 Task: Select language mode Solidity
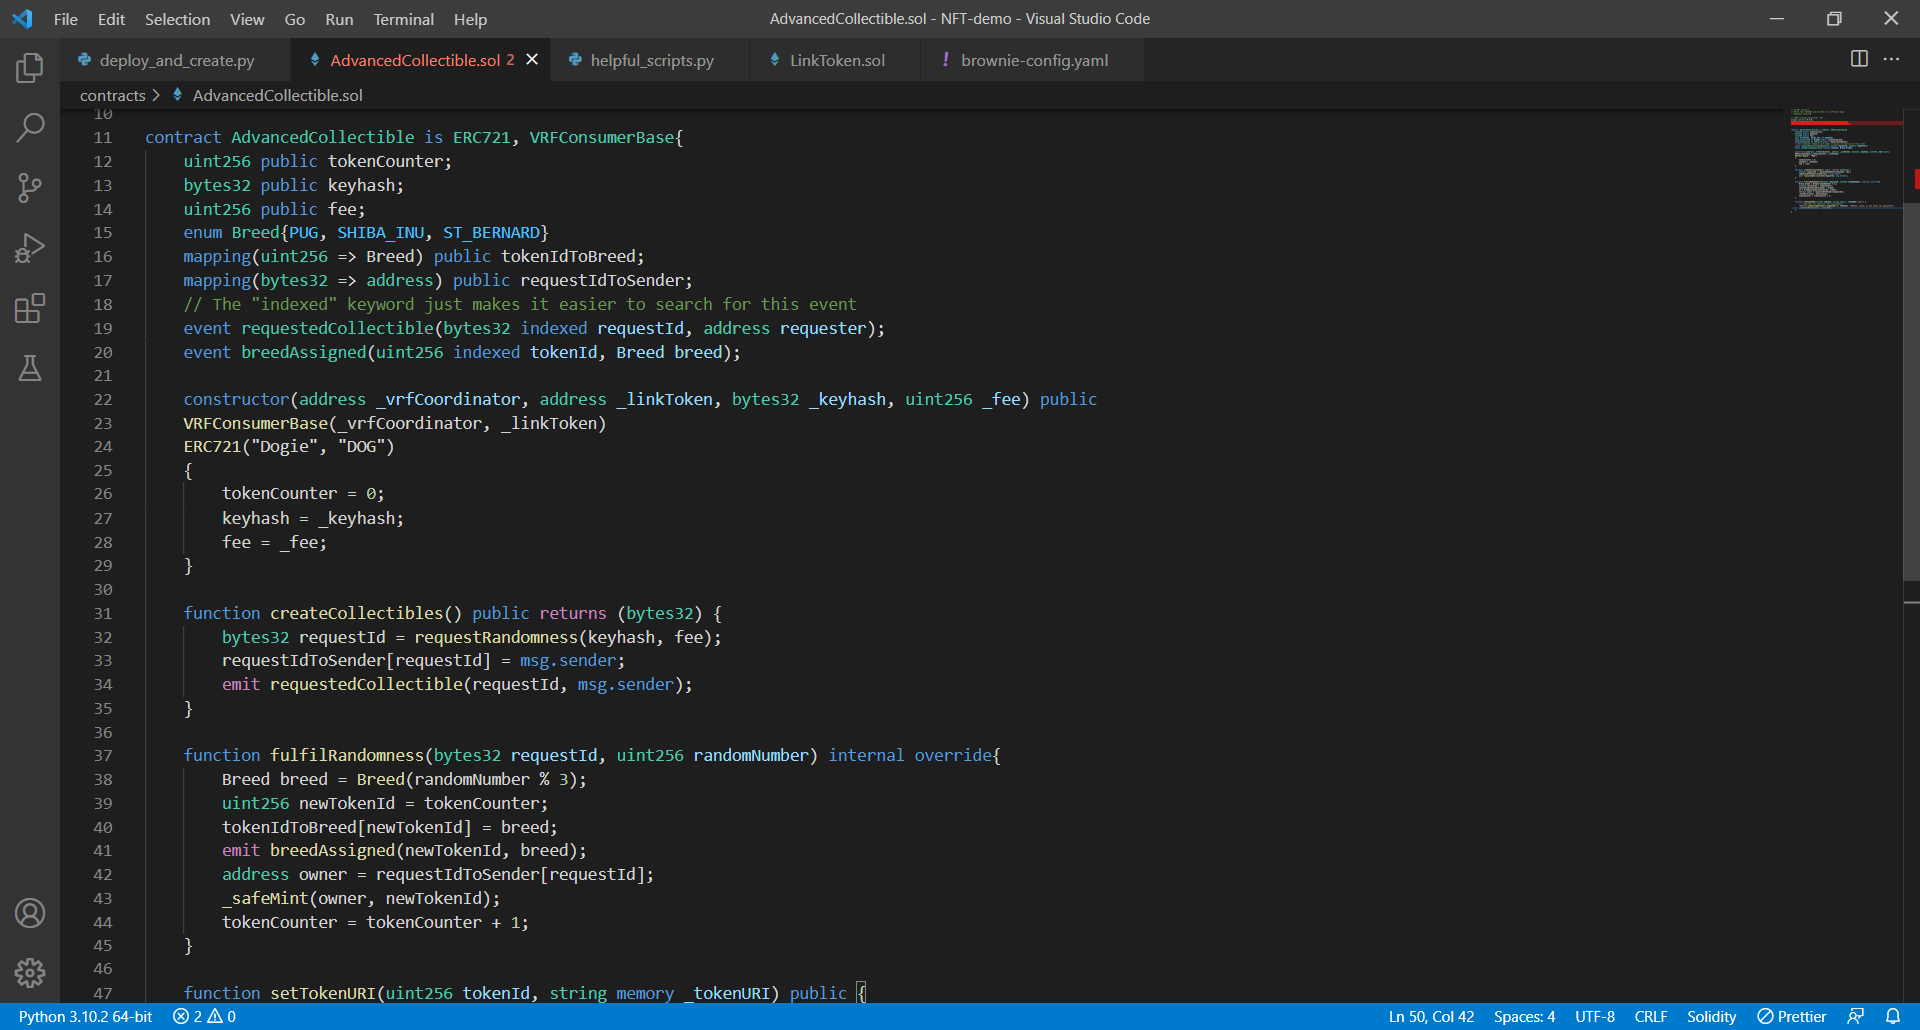click(1711, 1016)
